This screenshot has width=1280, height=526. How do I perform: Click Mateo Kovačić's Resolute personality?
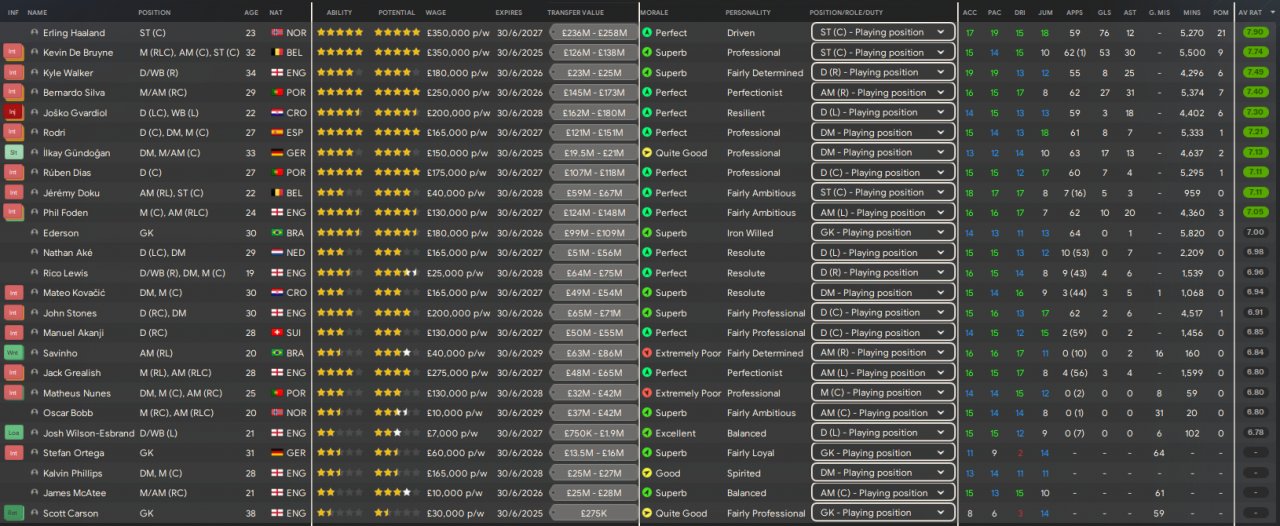click(x=746, y=292)
